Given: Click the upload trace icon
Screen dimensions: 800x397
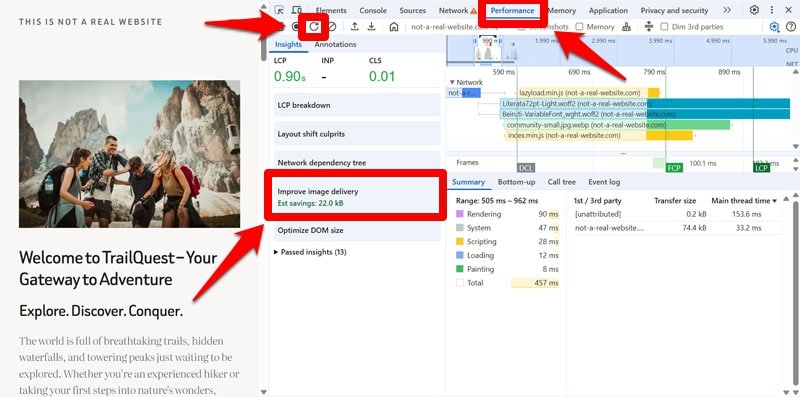Looking at the screenshot, I should coord(355,27).
